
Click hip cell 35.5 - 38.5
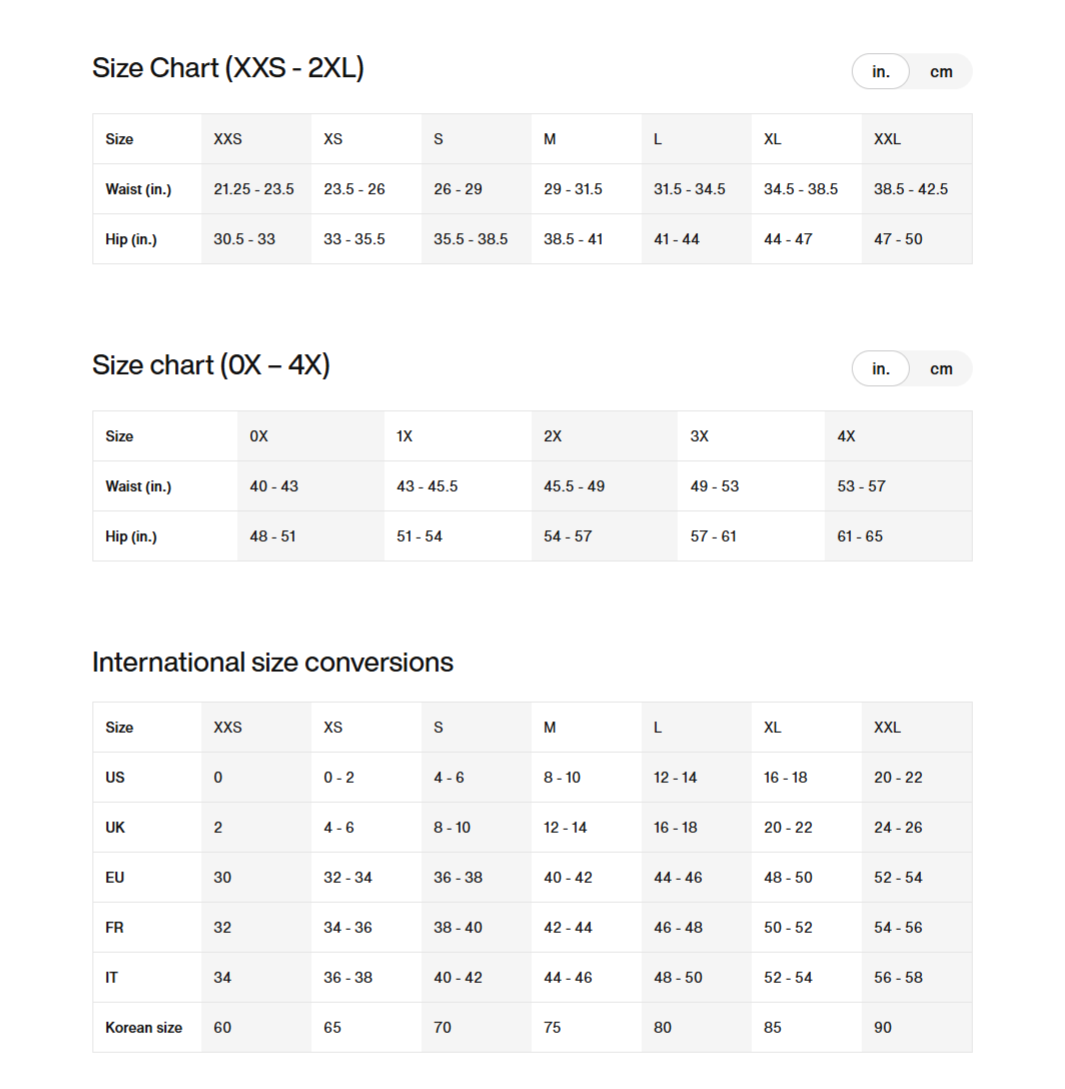(470, 239)
